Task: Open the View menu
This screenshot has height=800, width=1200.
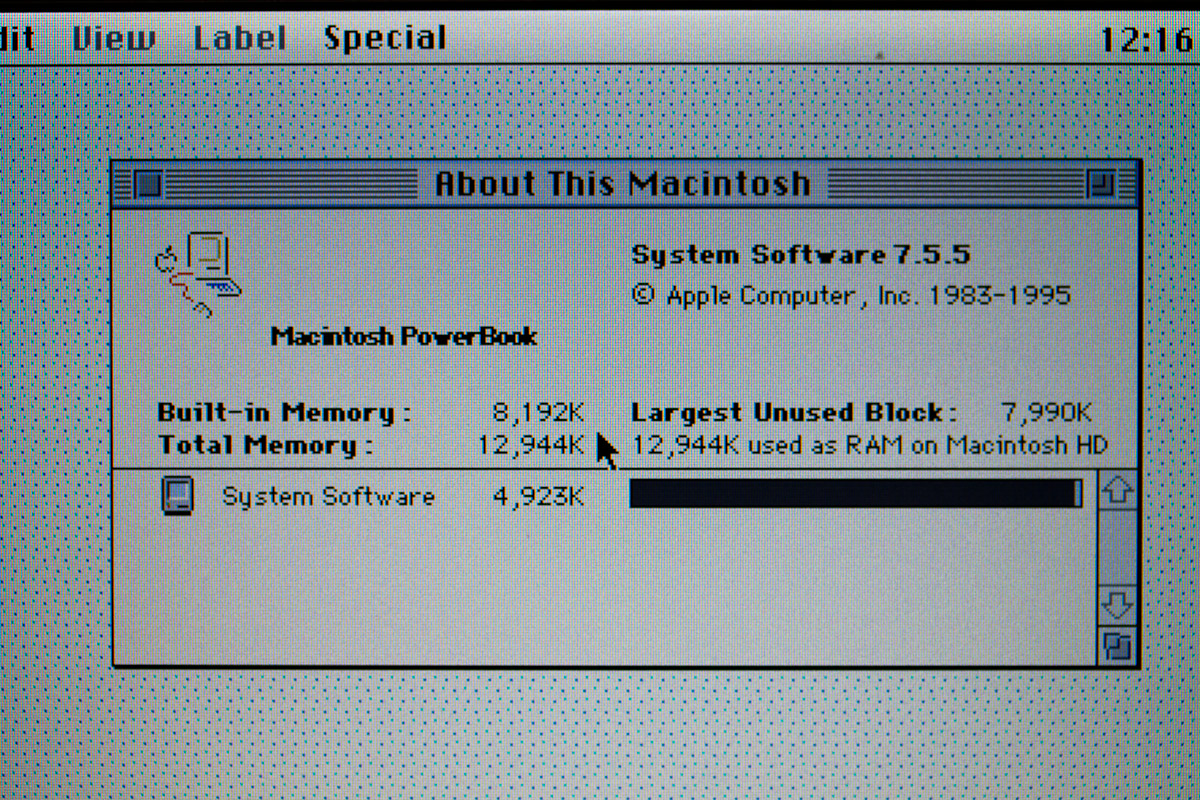Action: click(x=114, y=39)
